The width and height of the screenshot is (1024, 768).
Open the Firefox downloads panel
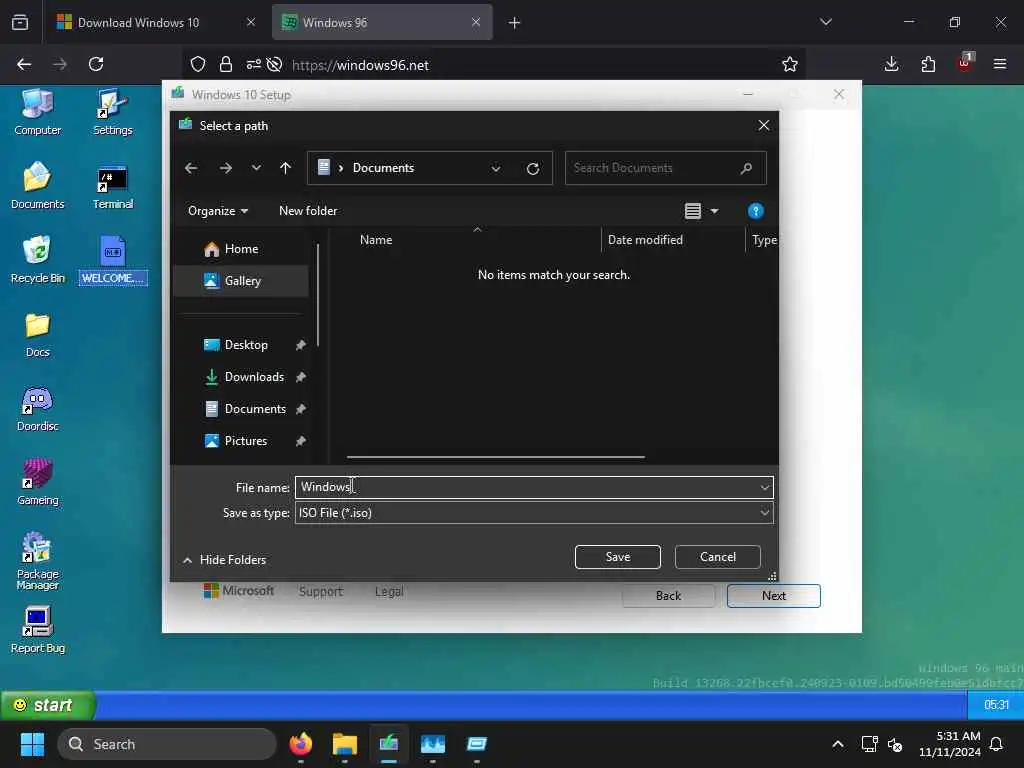pyautogui.click(x=891, y=64)
